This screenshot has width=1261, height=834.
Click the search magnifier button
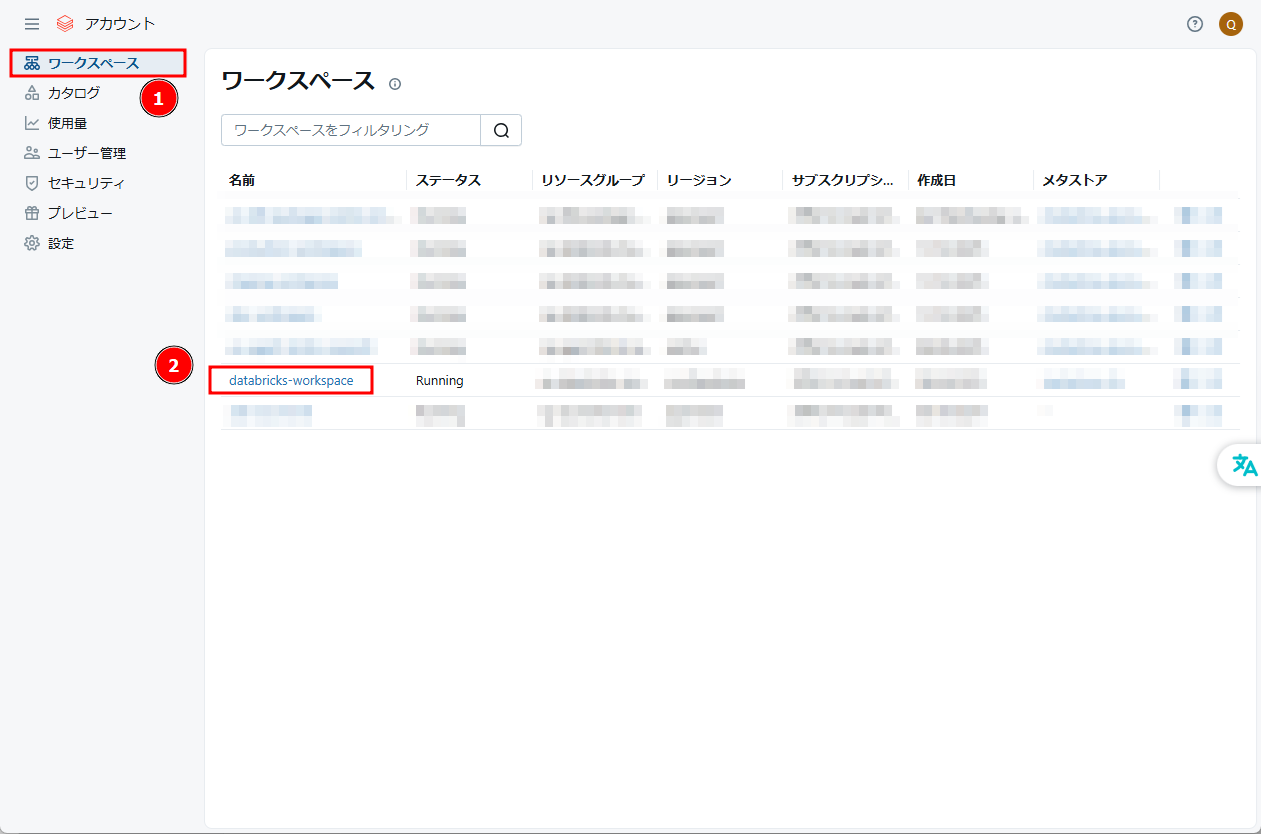pos(501,130)
